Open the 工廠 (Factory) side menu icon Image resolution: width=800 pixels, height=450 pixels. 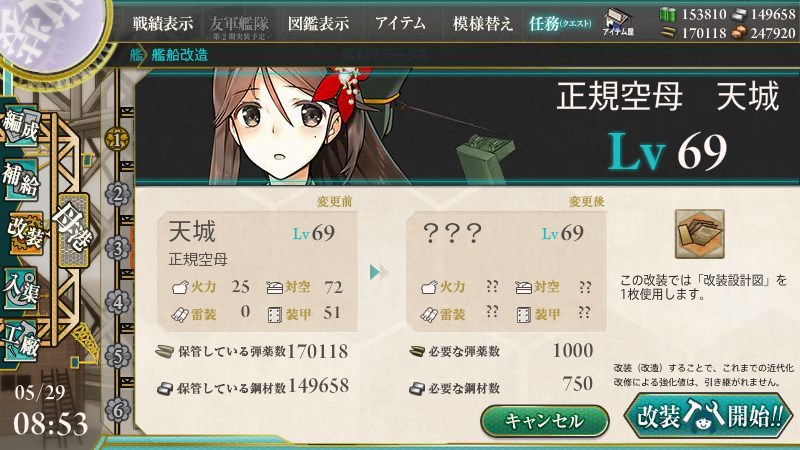pos(20,340)
